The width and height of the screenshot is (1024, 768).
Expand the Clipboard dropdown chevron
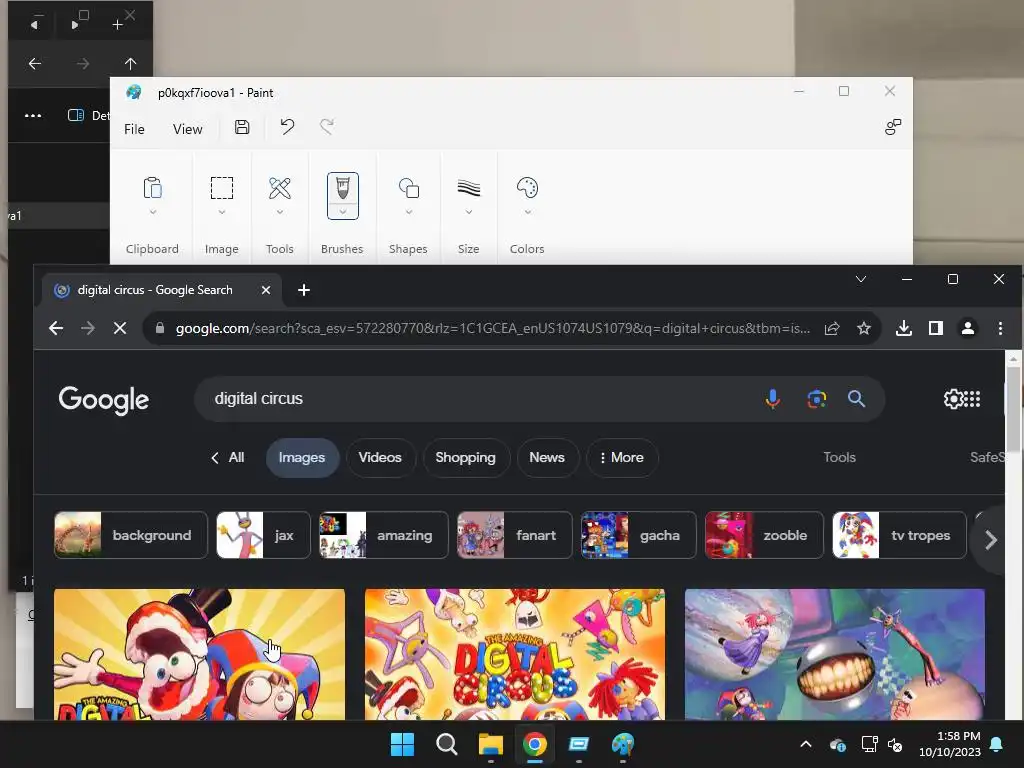tap(153, 212)
